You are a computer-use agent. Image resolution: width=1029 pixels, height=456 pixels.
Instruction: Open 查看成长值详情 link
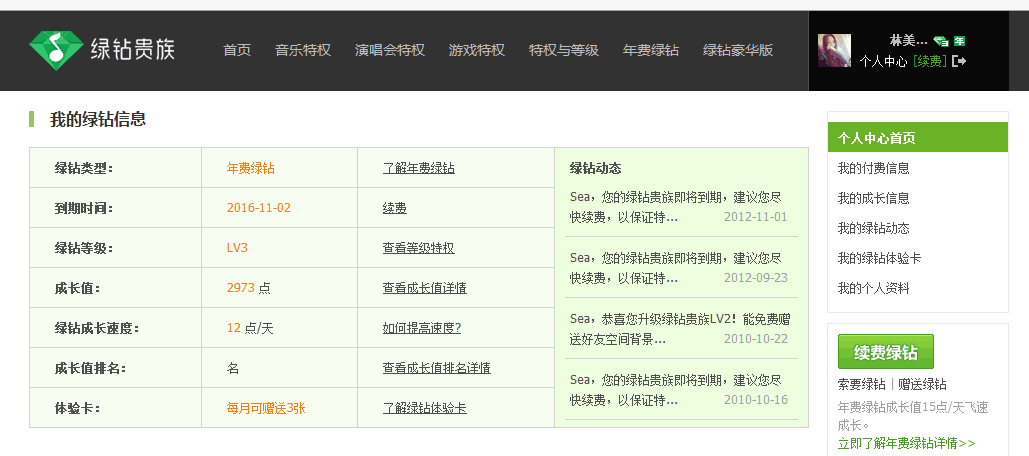tap(425, 288)
